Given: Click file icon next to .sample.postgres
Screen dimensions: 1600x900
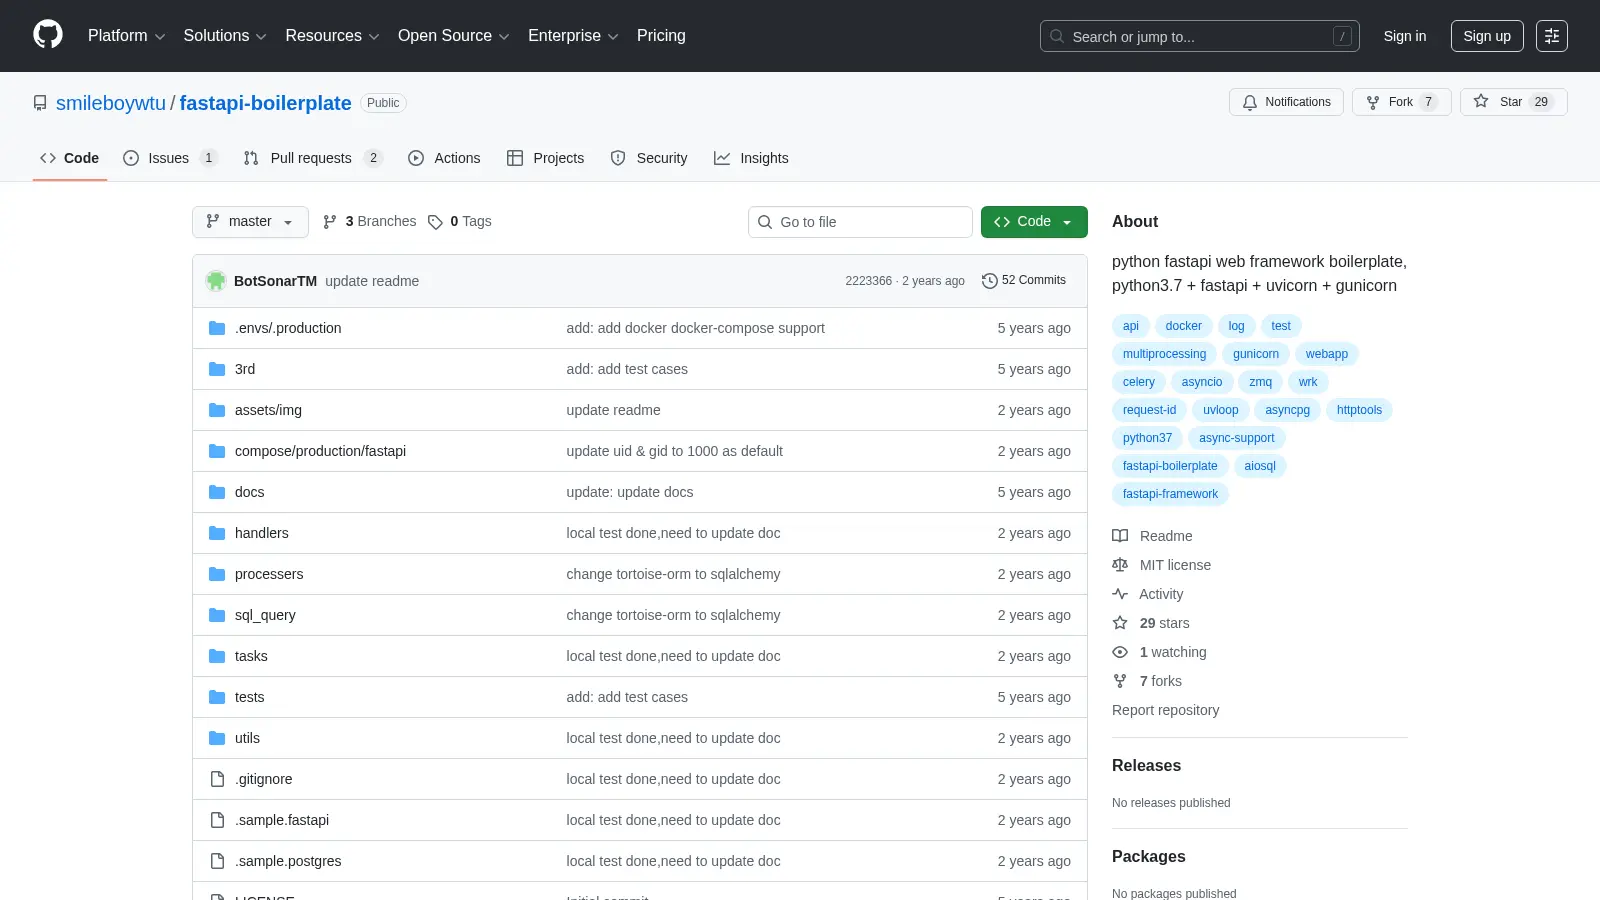Looking at the screenshot, I should coord(217,861).
